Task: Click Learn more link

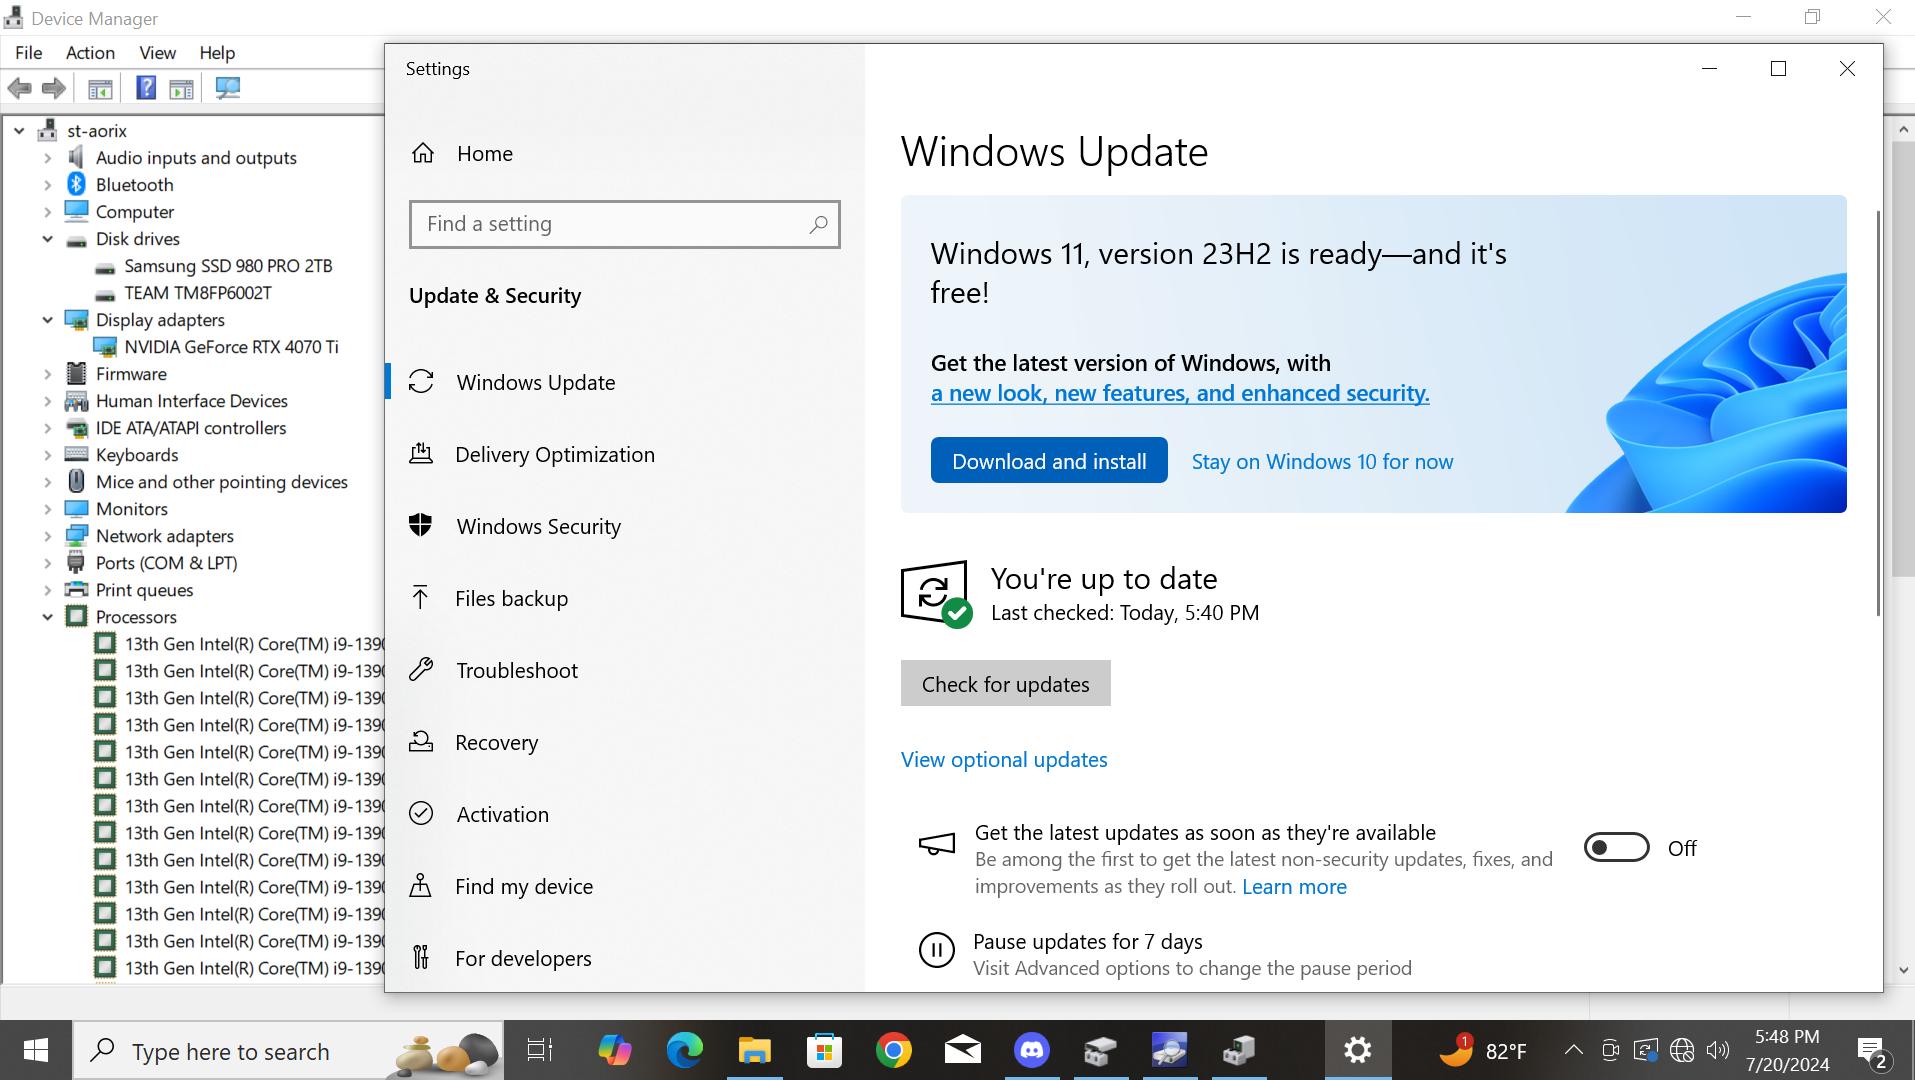Action: tap(1294, 887)
